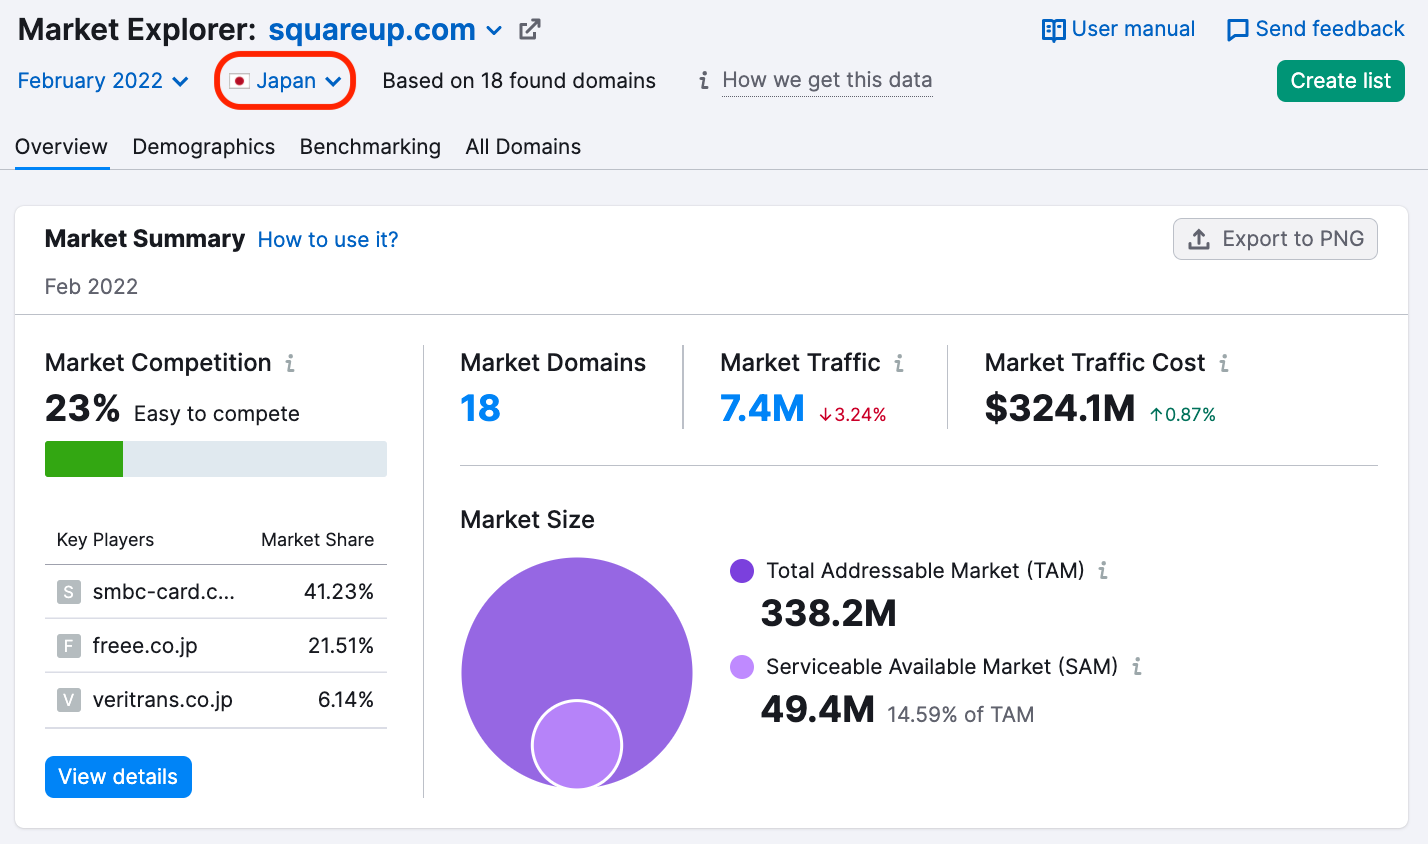Screen dimensions: 1428x844
Task: Click the Create list button
Action: 1340,81
